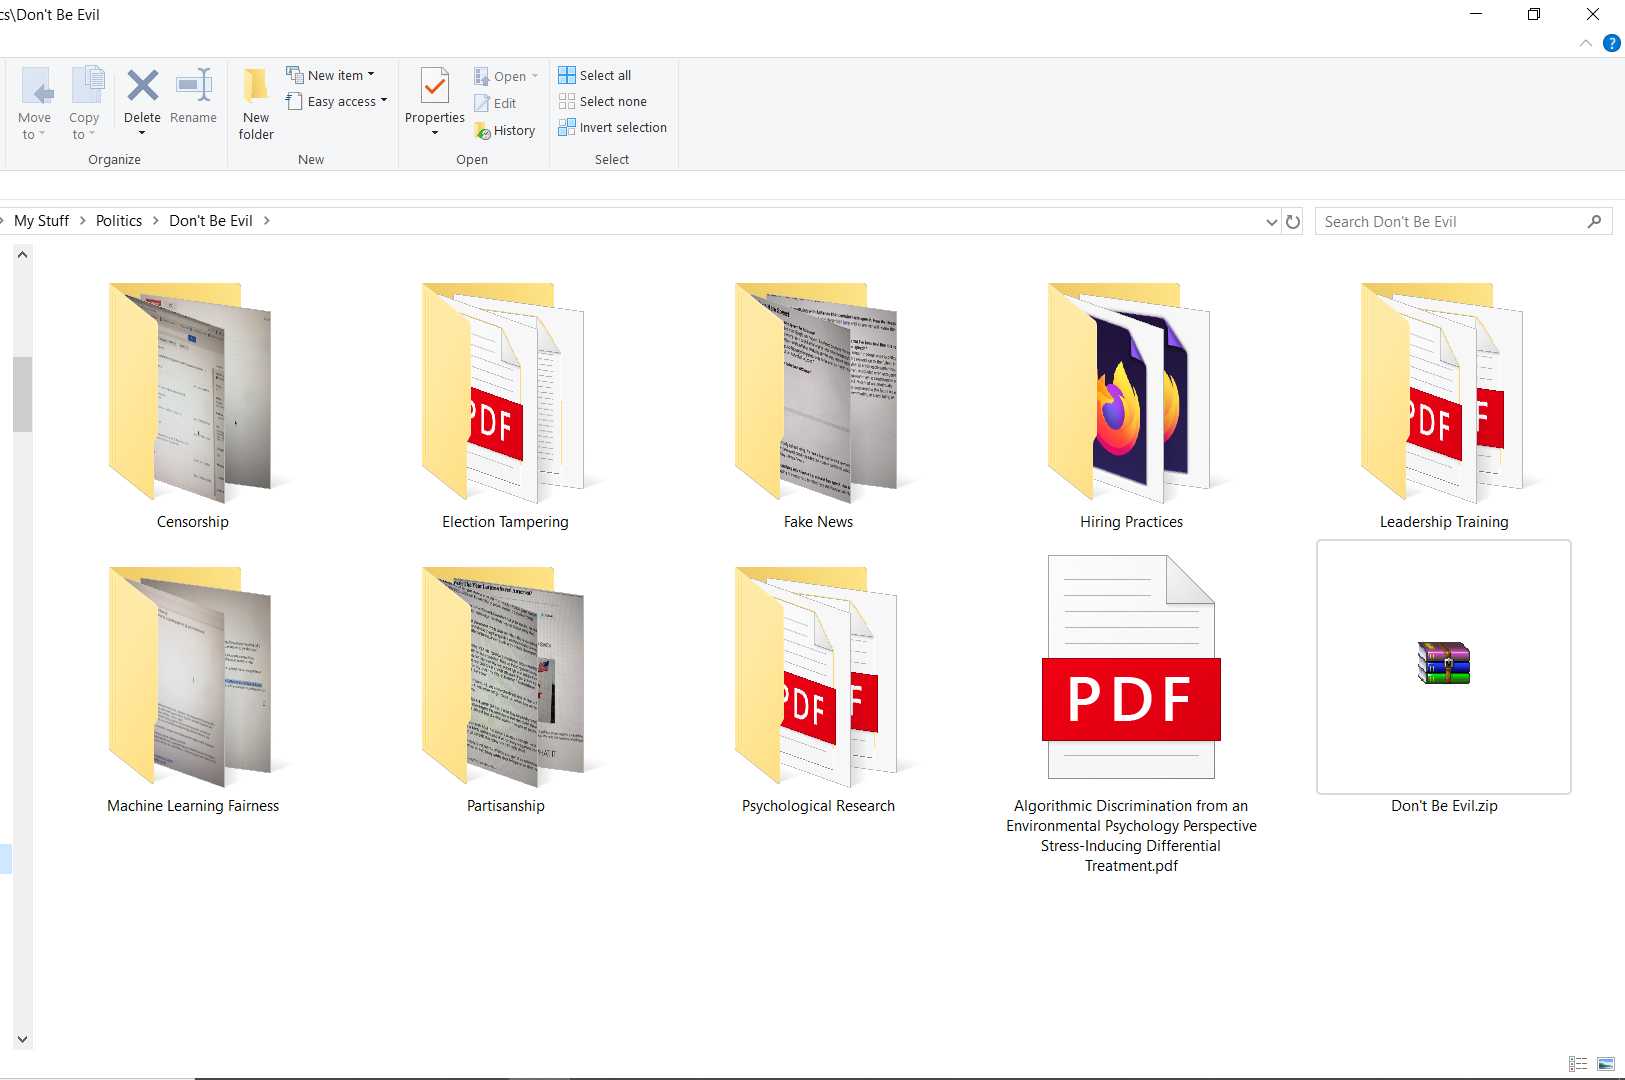Click the Edit button in Open group
Image resolution: width=1625 pixels, height=1080 pixels.
pos(496,103)
